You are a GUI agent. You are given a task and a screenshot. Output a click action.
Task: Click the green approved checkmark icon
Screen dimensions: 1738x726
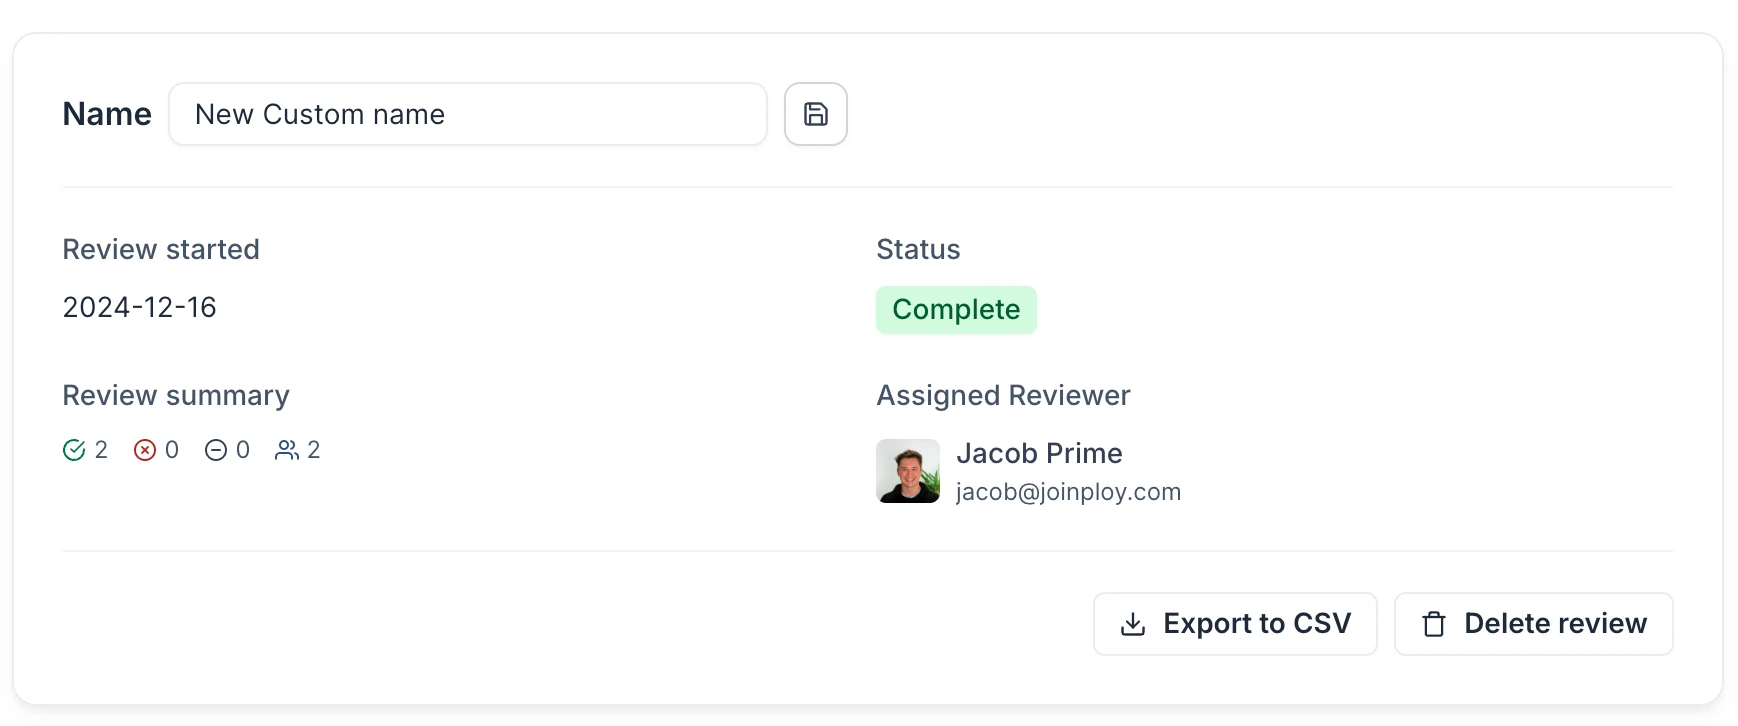(74, 450)
